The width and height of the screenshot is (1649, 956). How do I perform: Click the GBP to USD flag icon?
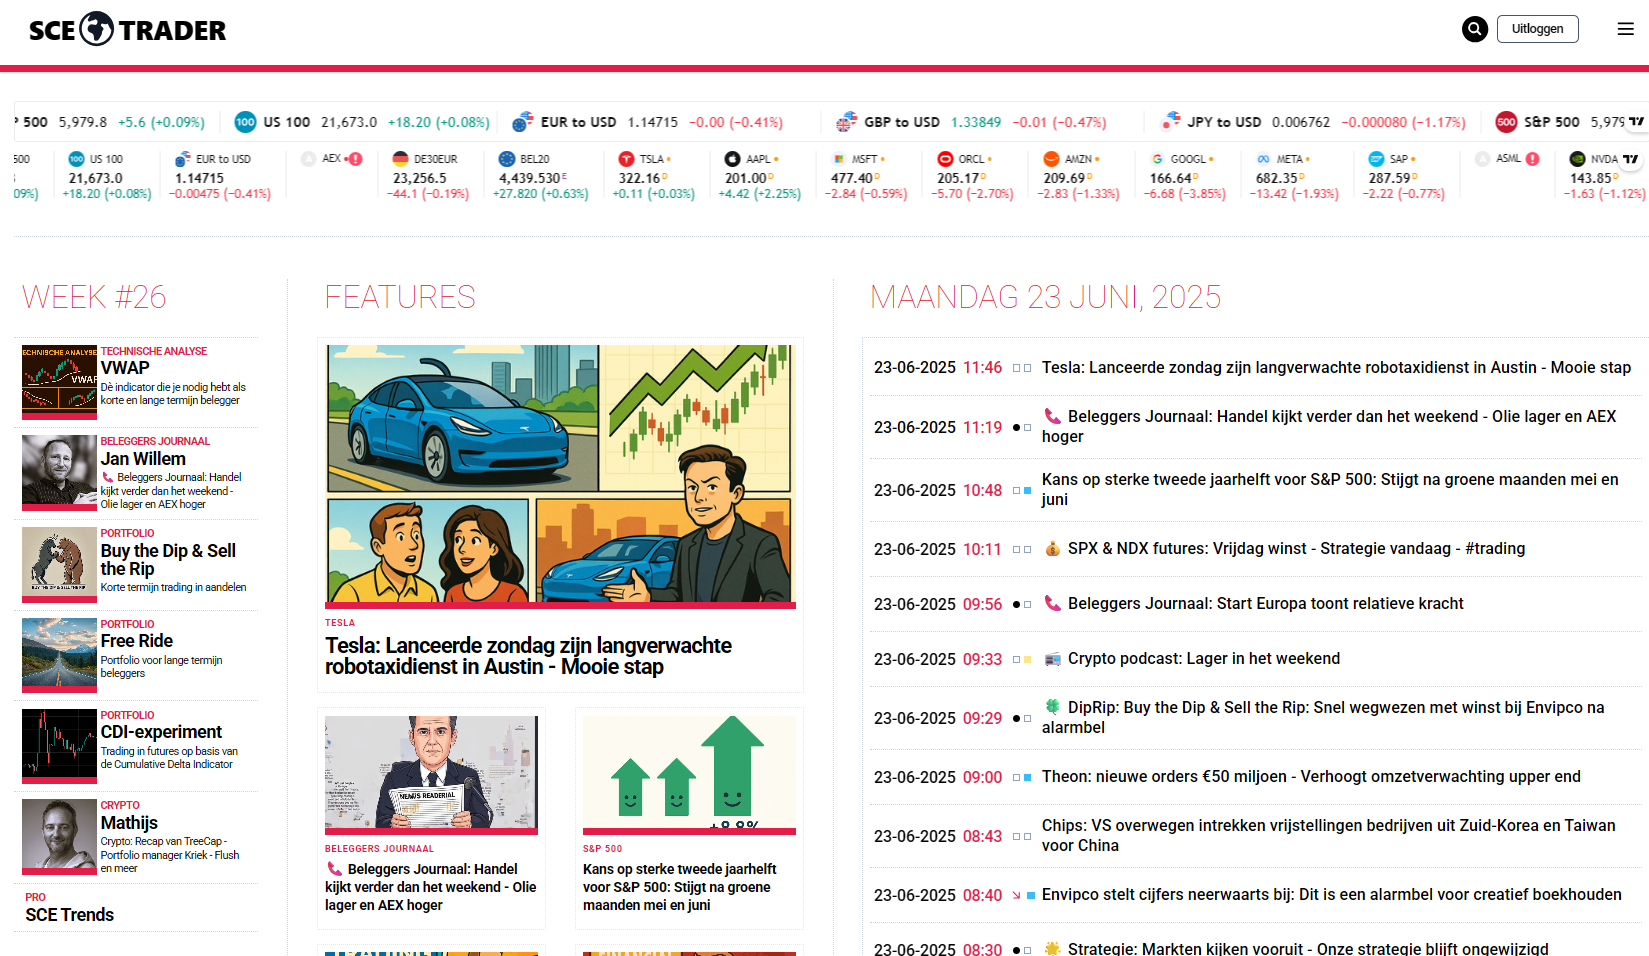[846, 122]
